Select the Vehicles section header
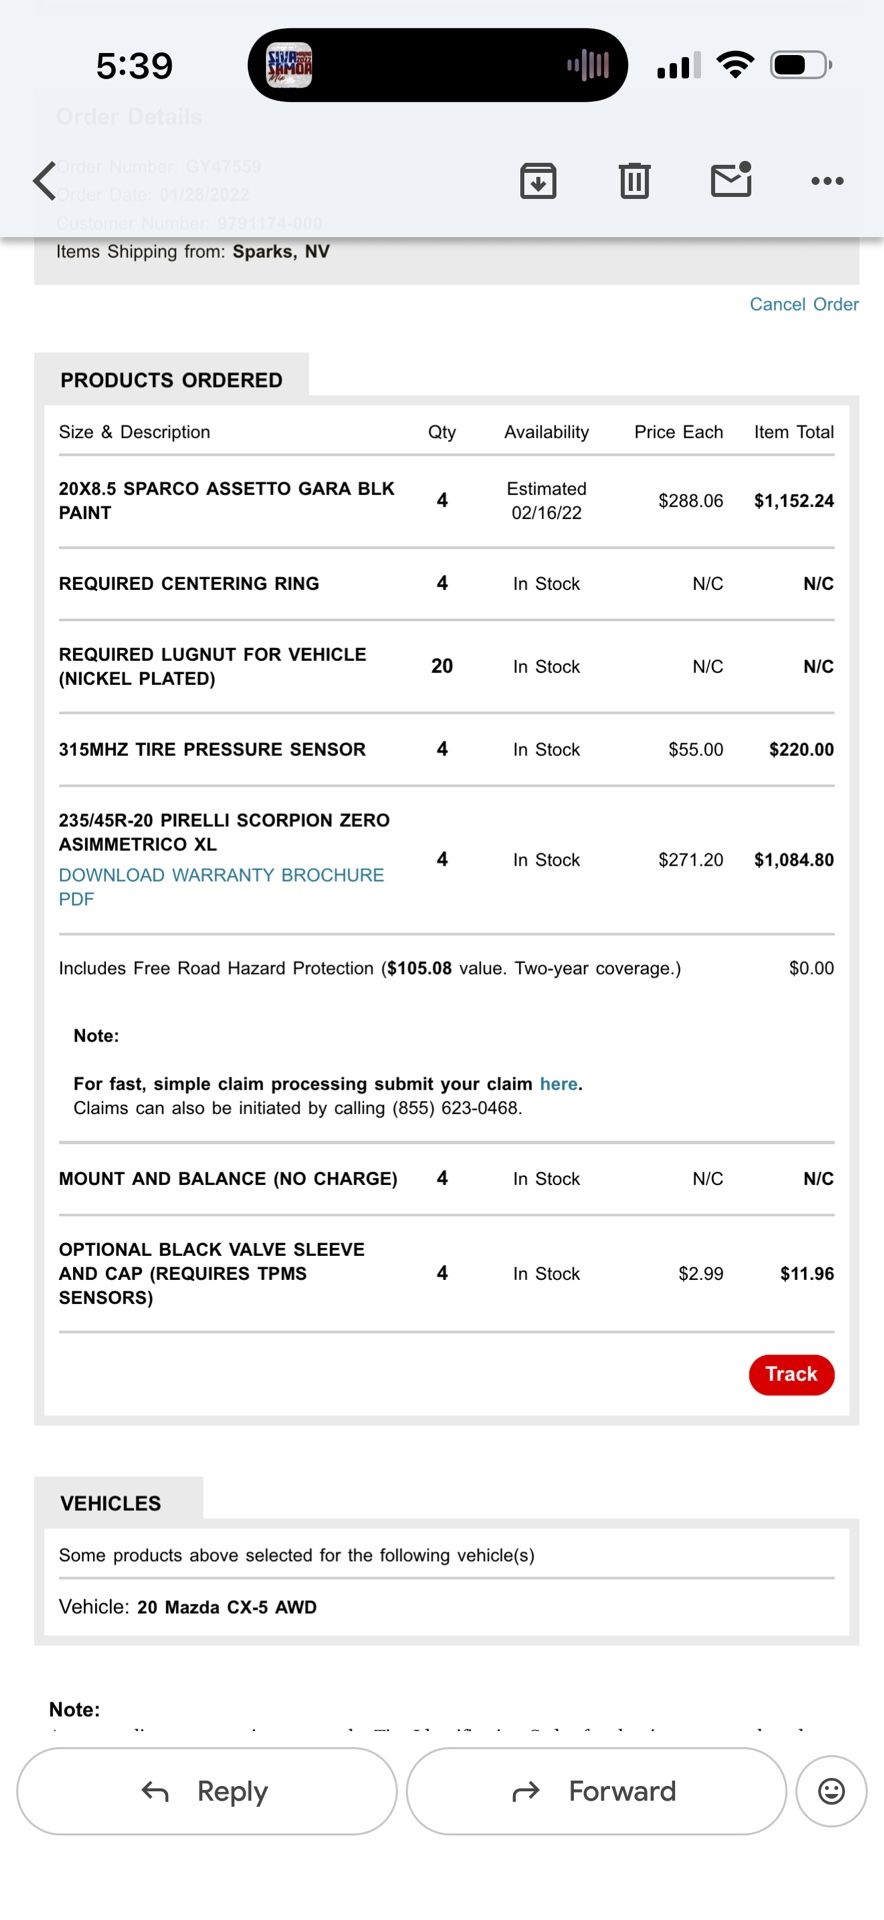The image size is (884, 1920). [110, 1503]
